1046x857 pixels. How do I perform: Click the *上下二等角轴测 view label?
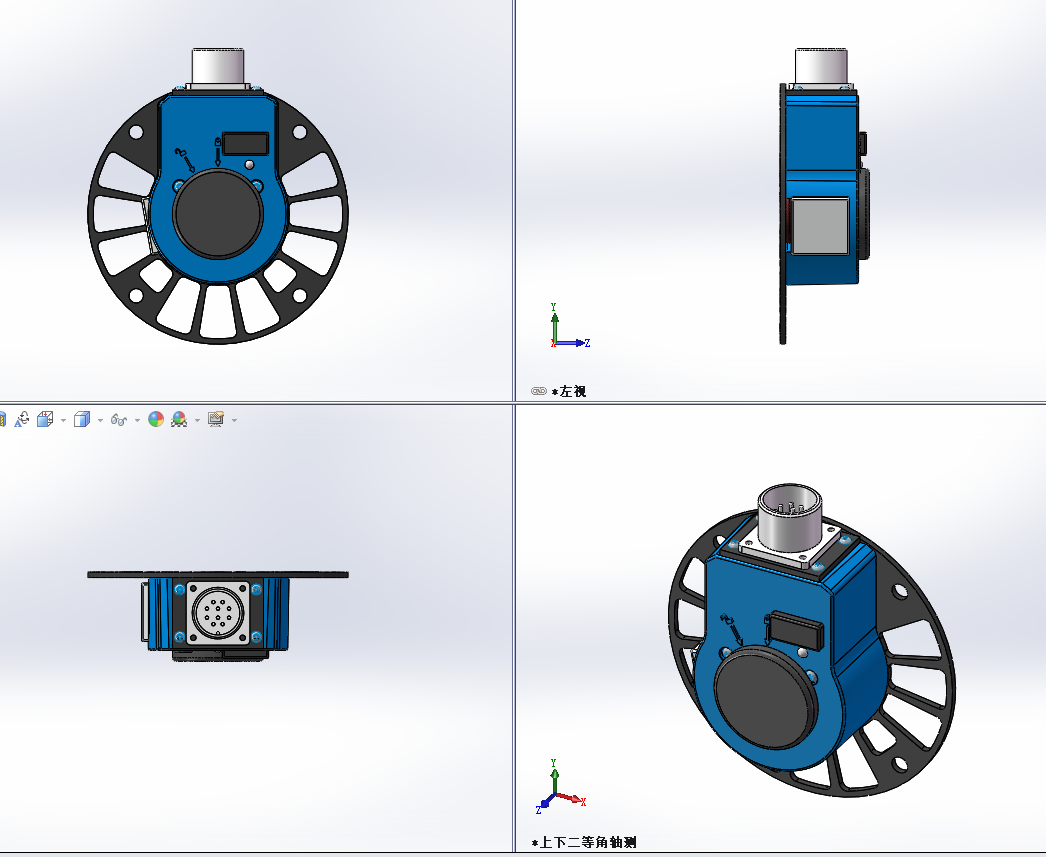(x=584, y=842)
